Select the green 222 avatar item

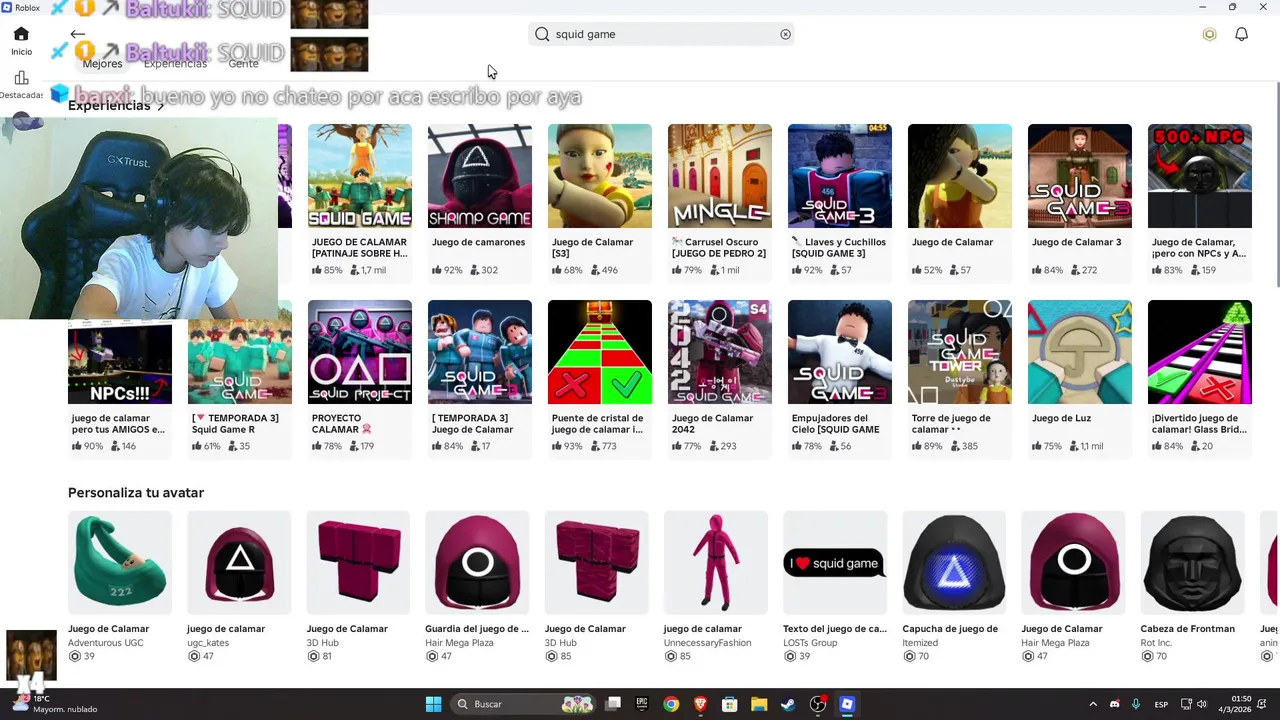(x=120, y=563)
